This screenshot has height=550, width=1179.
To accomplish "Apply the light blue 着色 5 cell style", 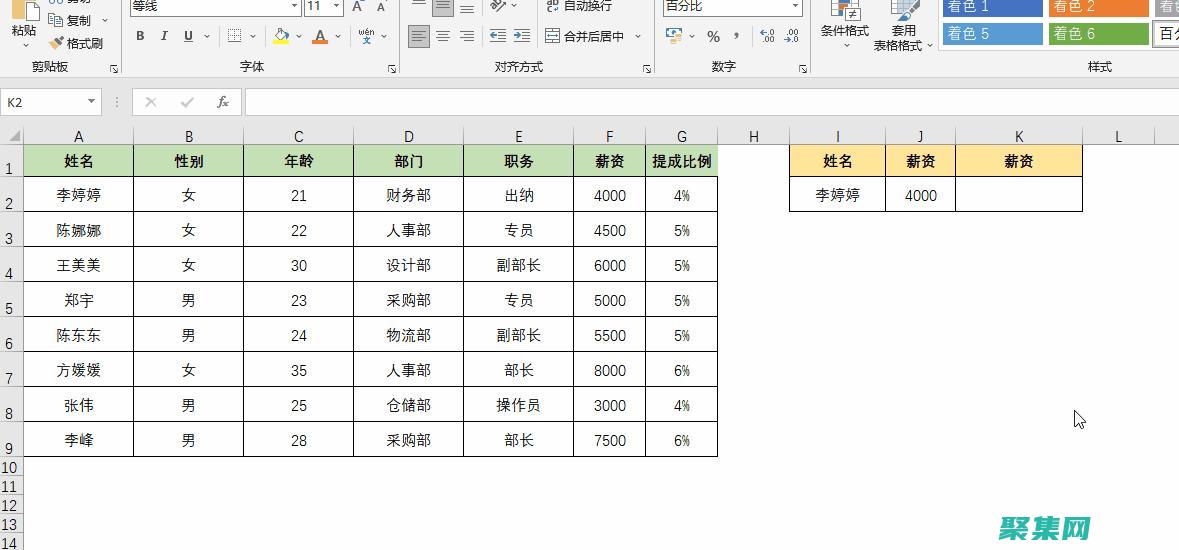I will [993, 33].
